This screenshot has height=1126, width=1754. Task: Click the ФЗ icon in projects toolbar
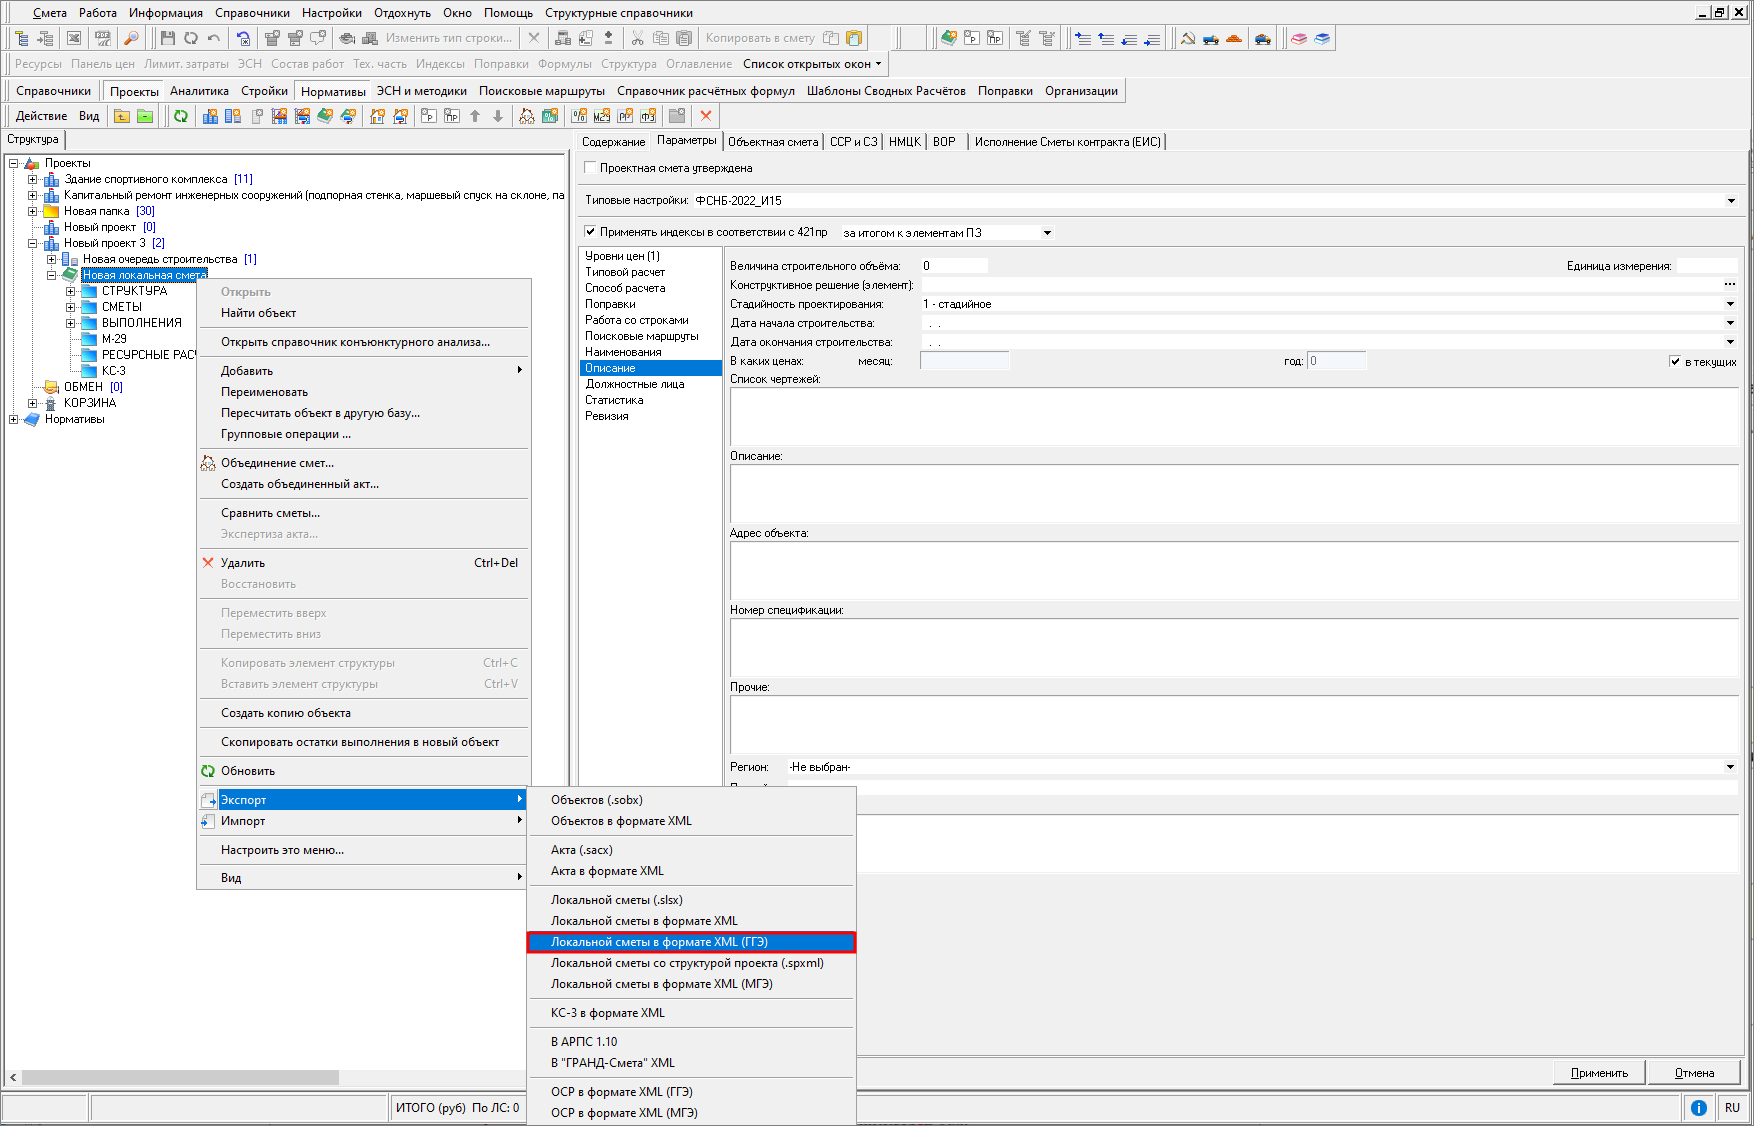[648, 116]
